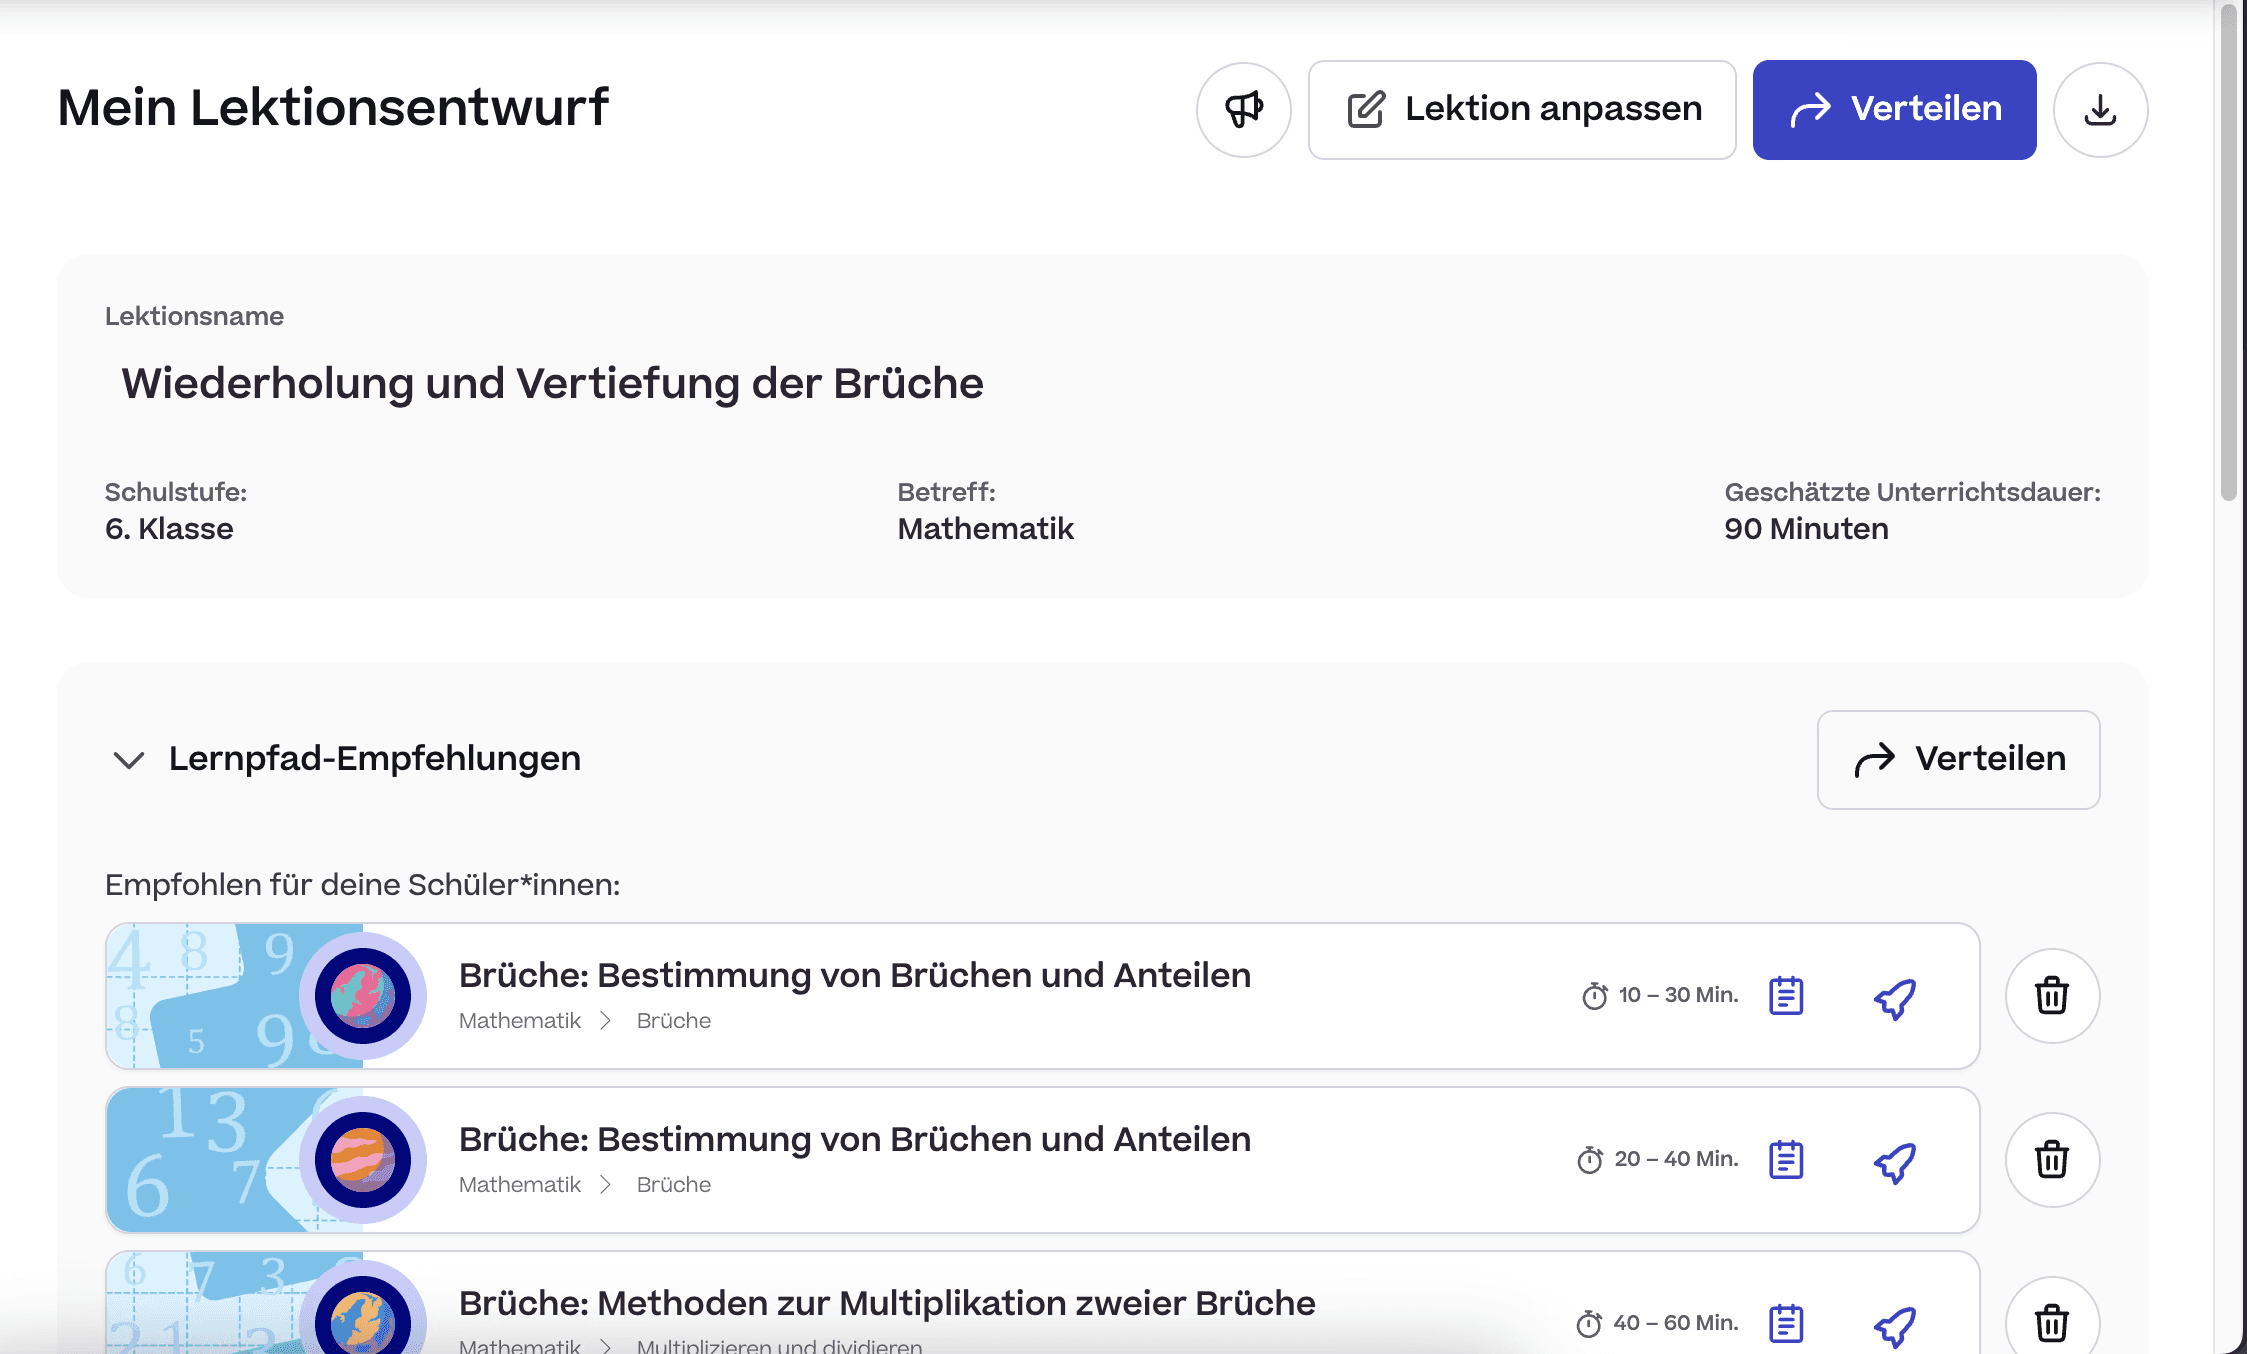Click Verteilen in Lernpfad-Empfehlungen section
The image size is (2247, 1354).
tap(1958, 760)
